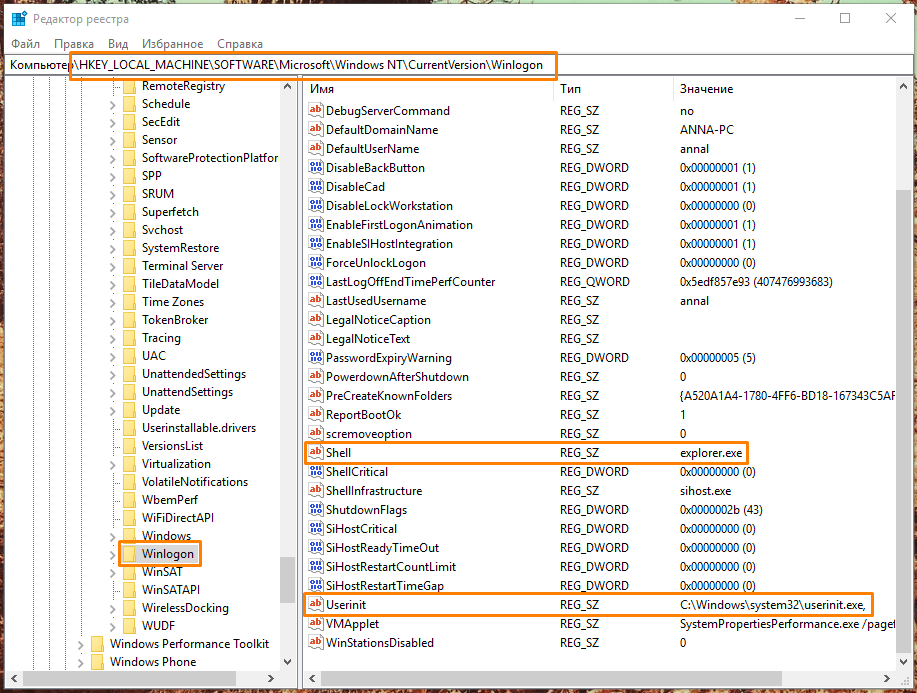Expand the Virtualization key

[x=112, y=465]
